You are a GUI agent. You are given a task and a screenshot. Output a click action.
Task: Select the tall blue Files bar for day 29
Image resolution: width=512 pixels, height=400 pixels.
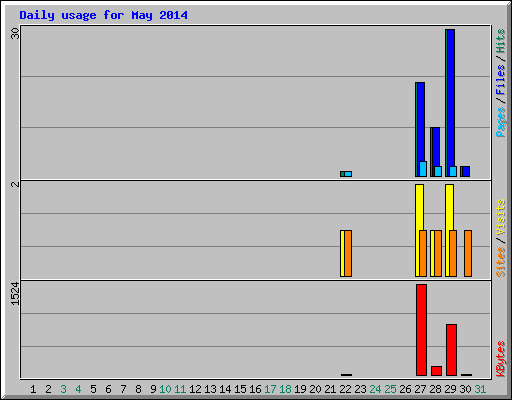(451, 98)
